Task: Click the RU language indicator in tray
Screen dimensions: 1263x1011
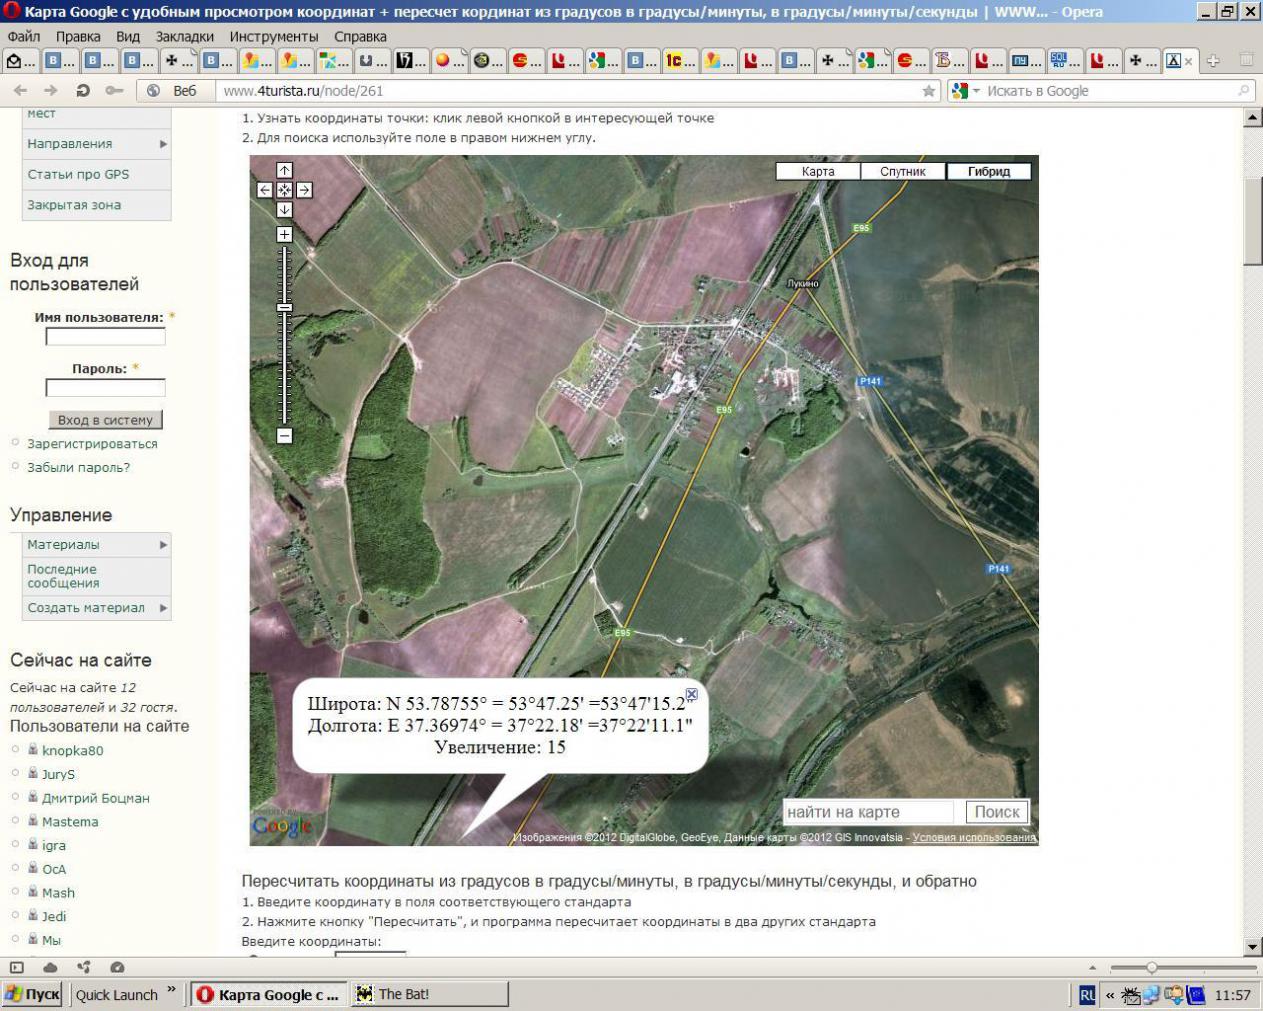Action: coord(1087,995)
